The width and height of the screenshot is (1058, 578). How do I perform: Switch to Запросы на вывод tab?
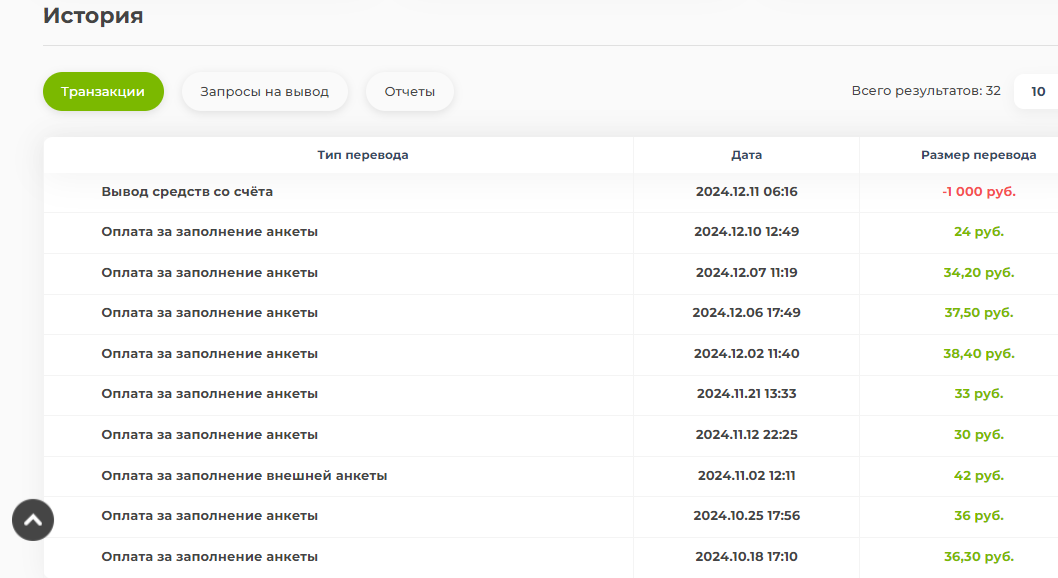pyautogui.click(x=264, y=92)
